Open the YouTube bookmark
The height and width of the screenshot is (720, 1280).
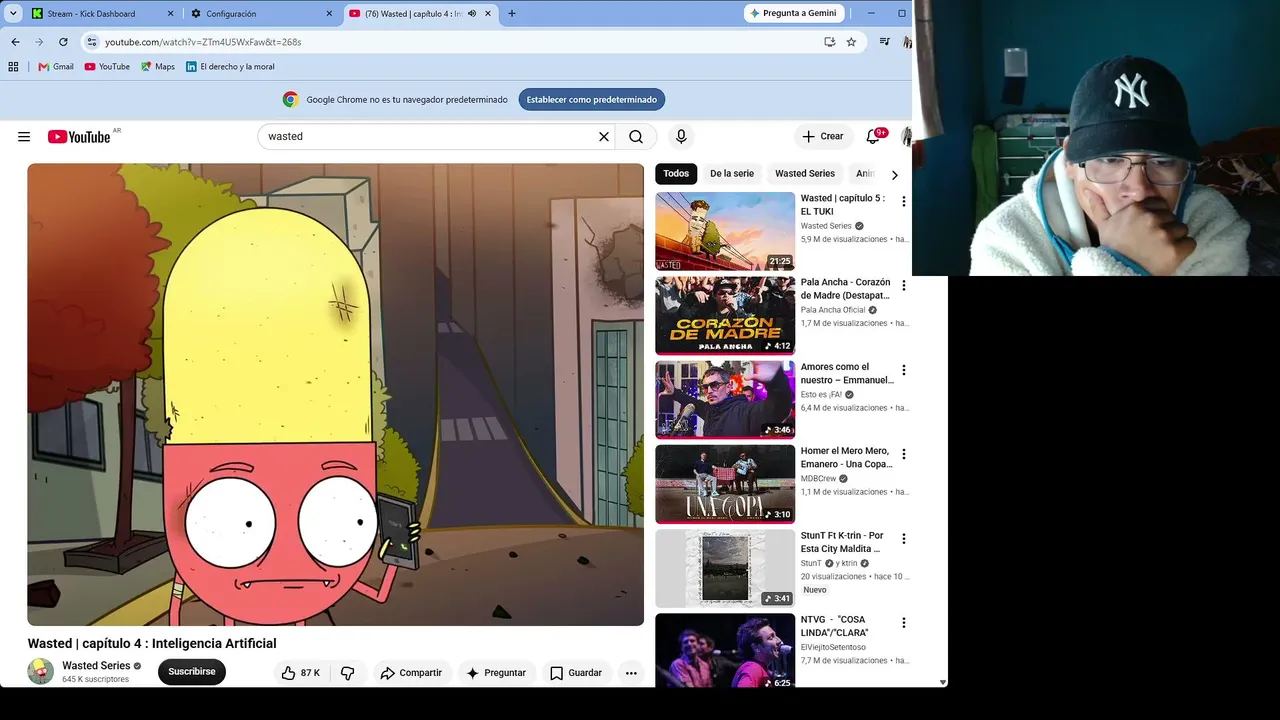[107, 67]
